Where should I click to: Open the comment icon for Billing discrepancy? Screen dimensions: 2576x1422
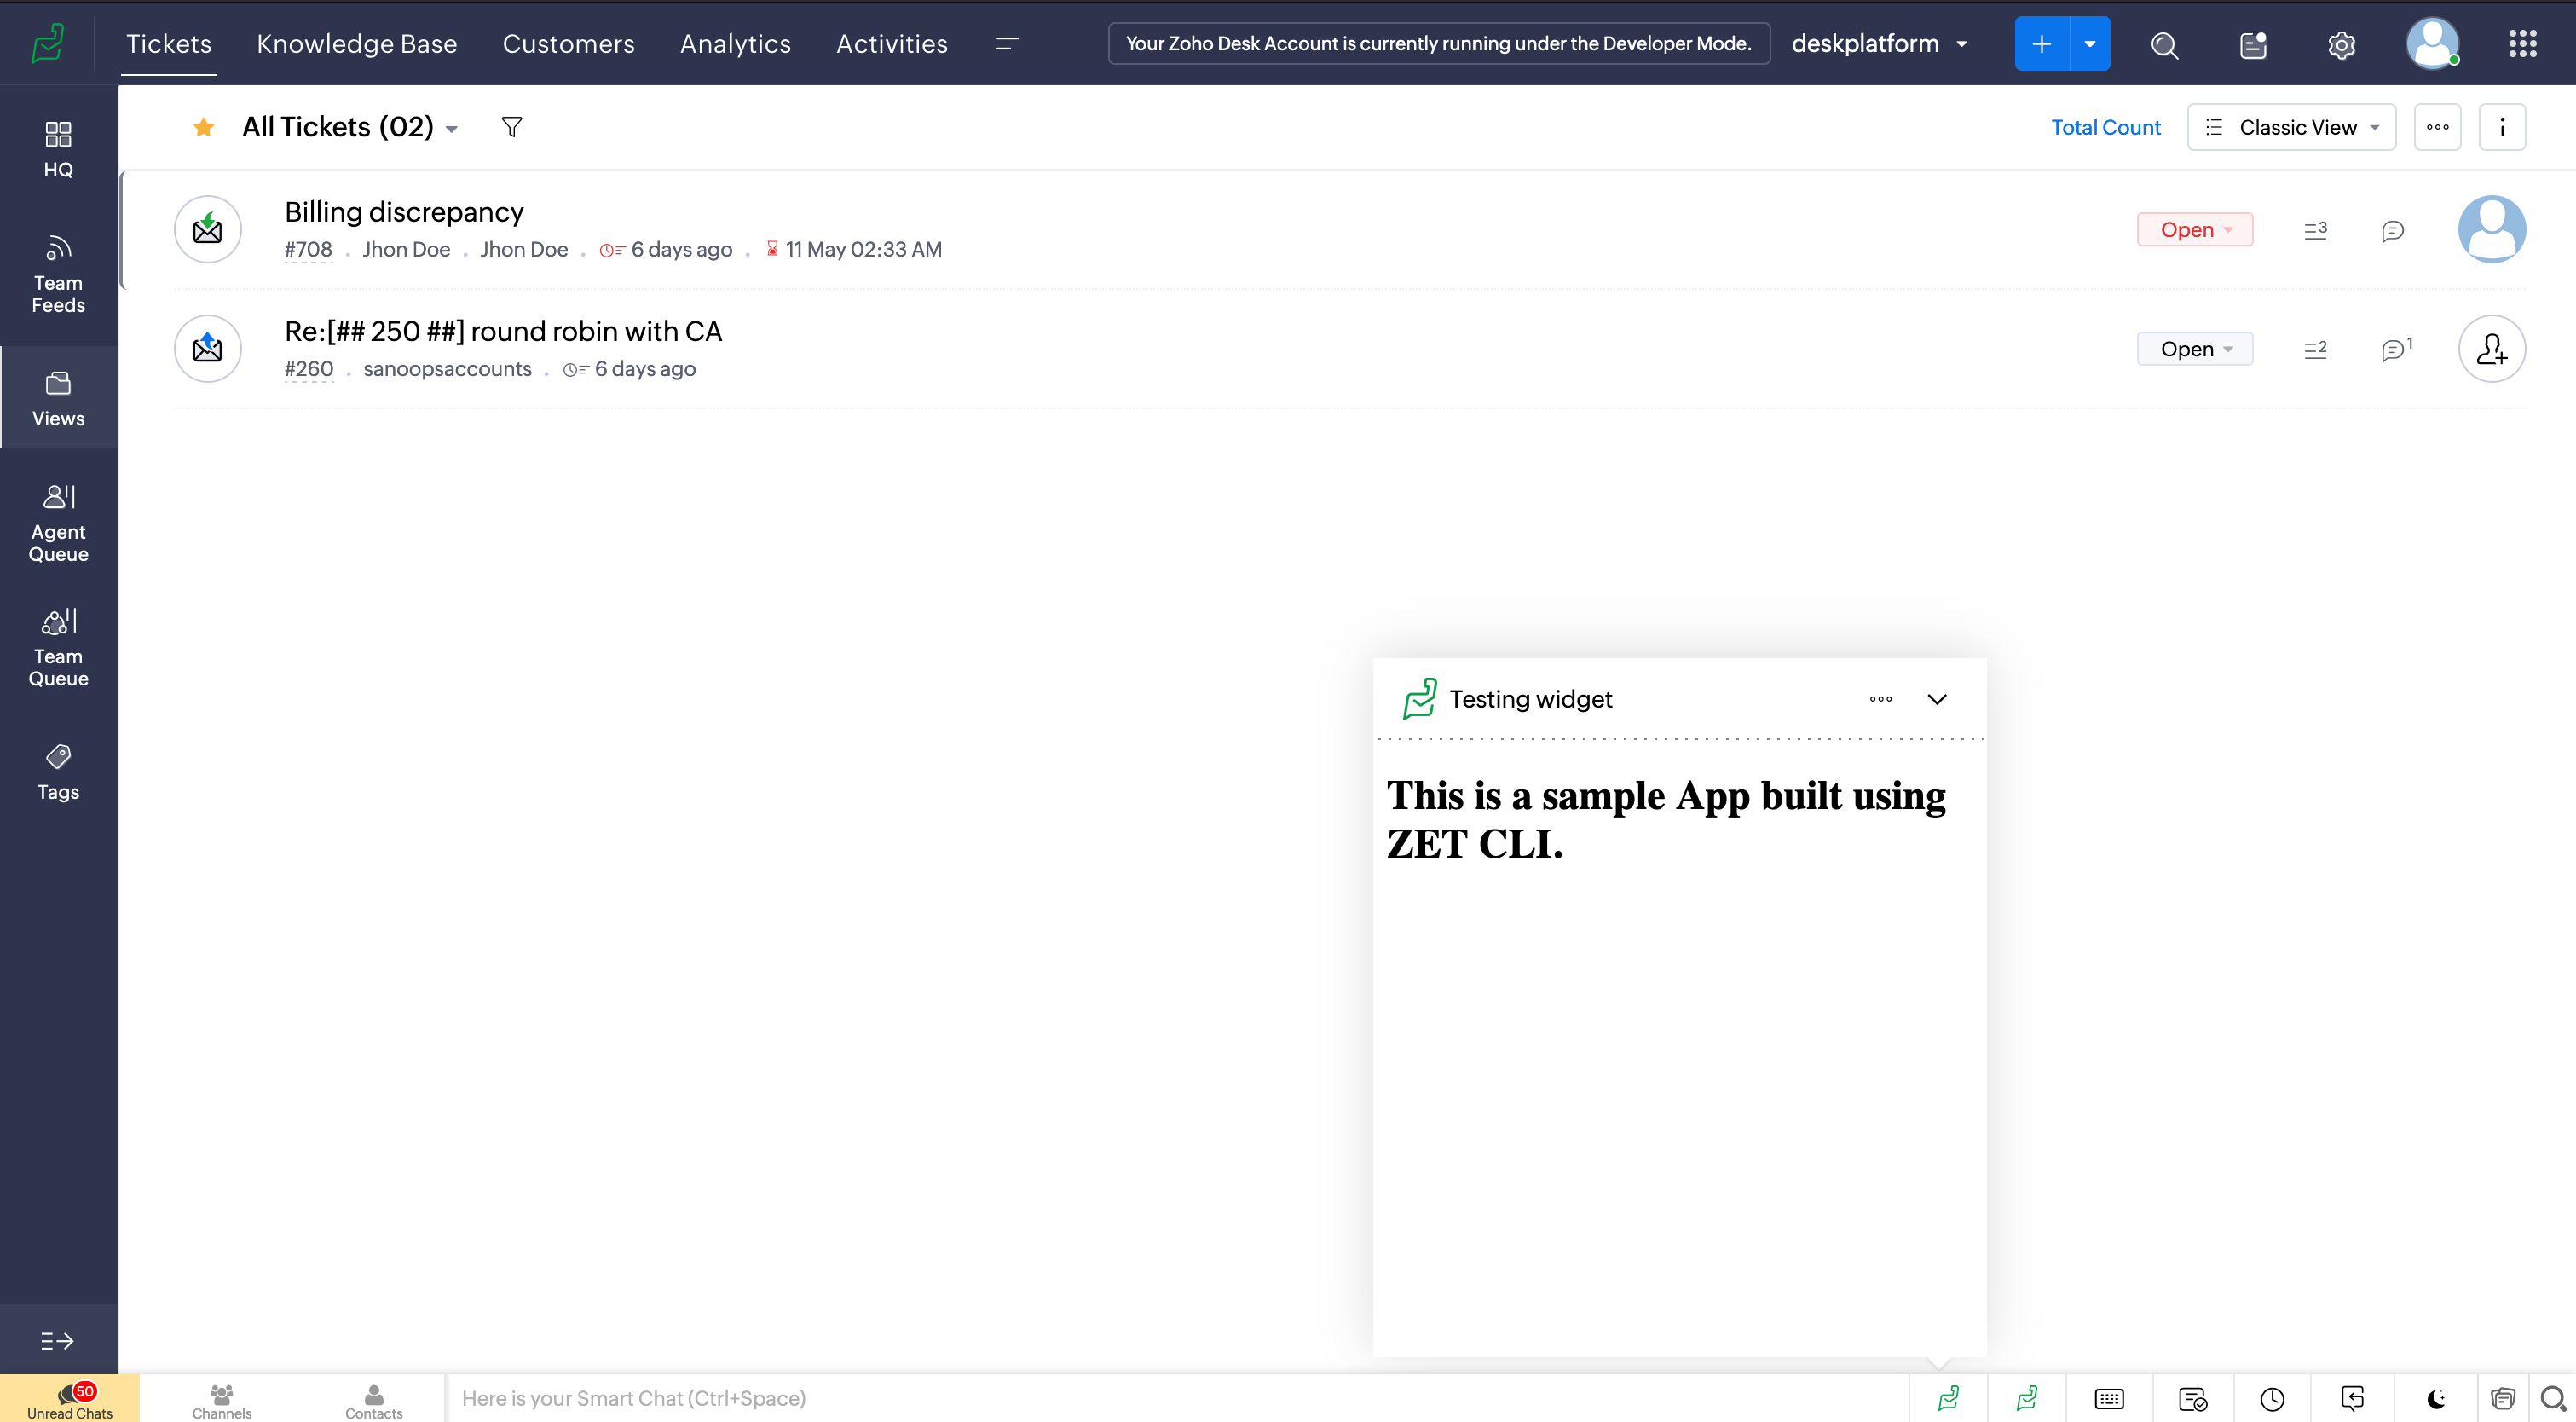2393,231
